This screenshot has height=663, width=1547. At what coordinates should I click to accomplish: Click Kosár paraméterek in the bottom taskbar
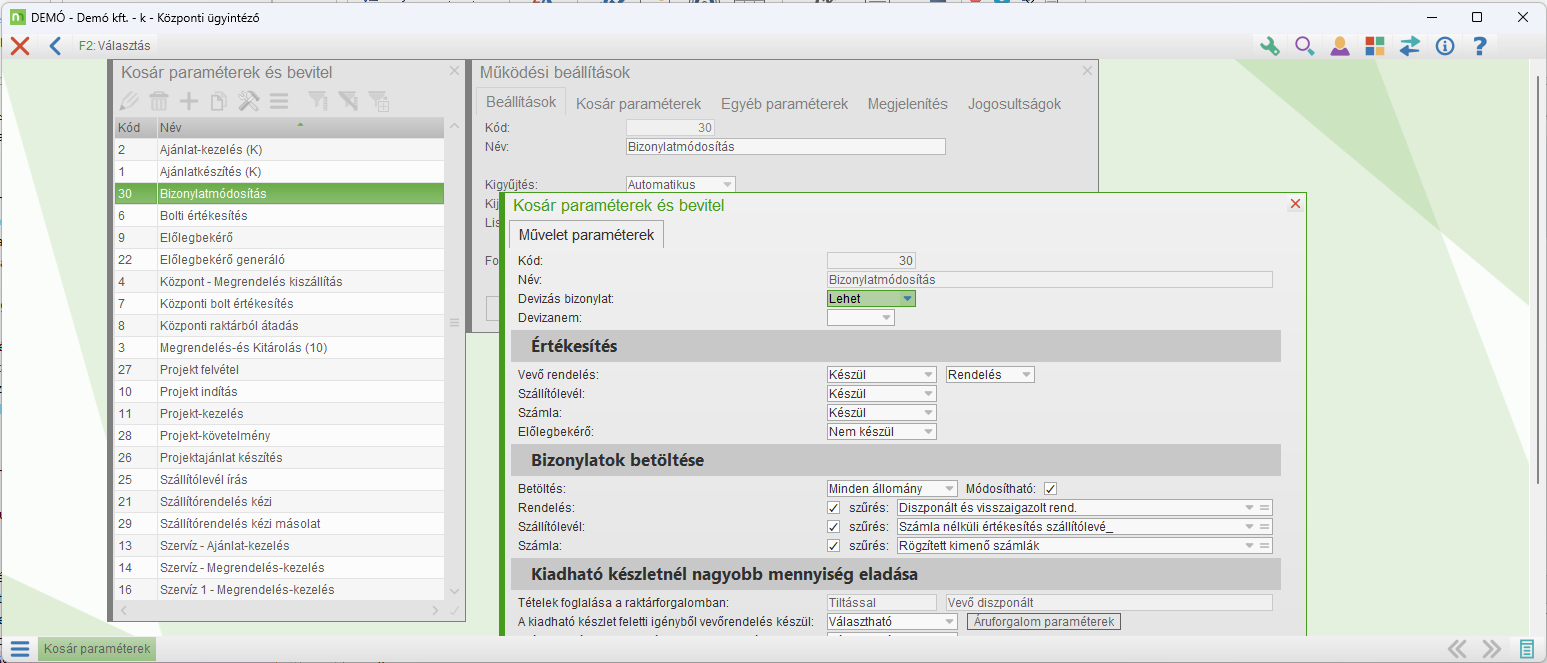pos(97,649)
